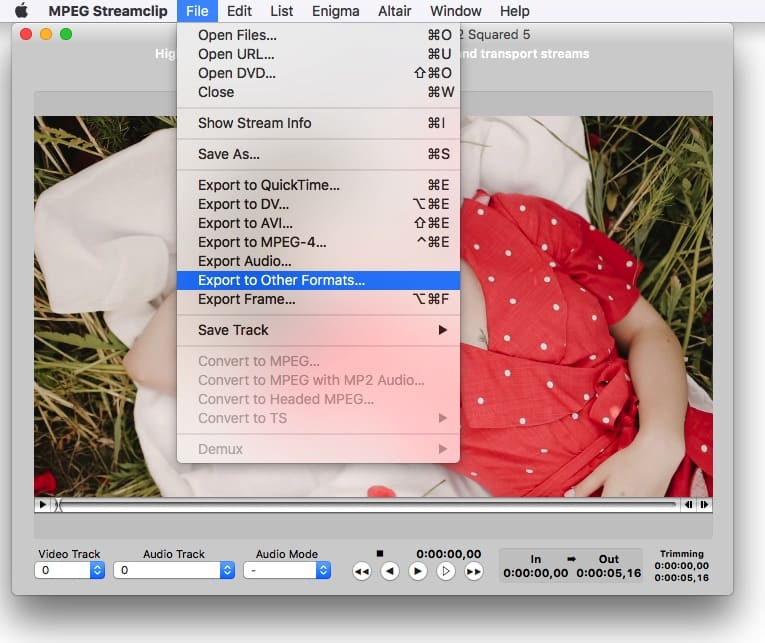
Task: Choose Open URL… menu entry
Action: [x=318, y=54]
